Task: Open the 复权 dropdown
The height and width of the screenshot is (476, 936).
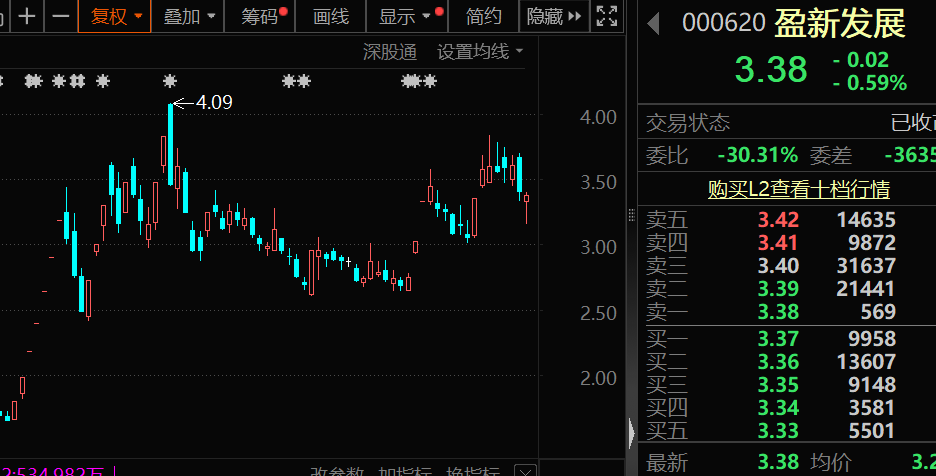Action: point(114,16)
